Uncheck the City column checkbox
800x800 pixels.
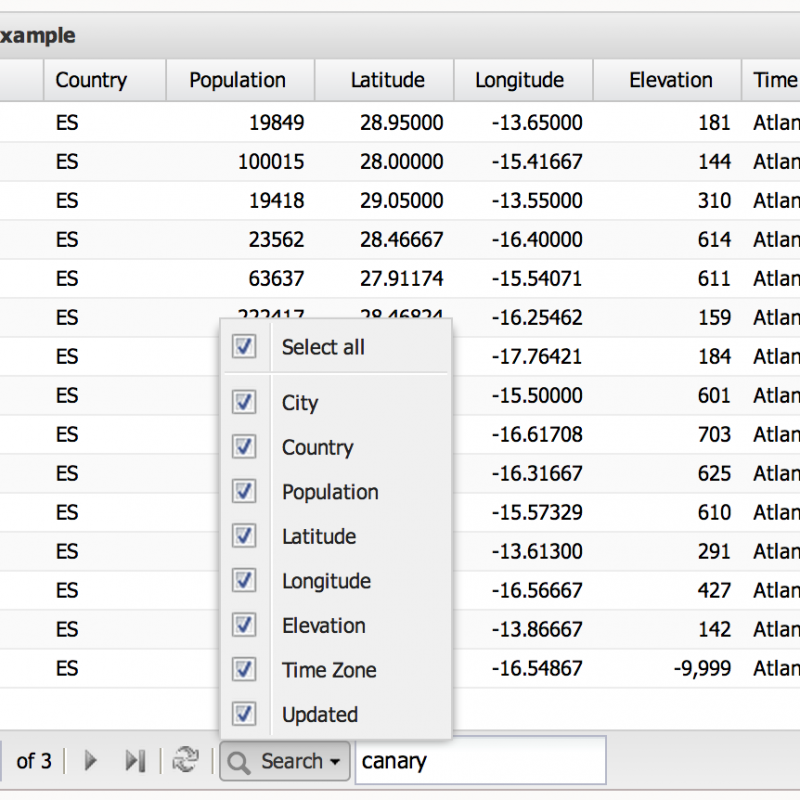pyautogui.click(x=244, y=402)
